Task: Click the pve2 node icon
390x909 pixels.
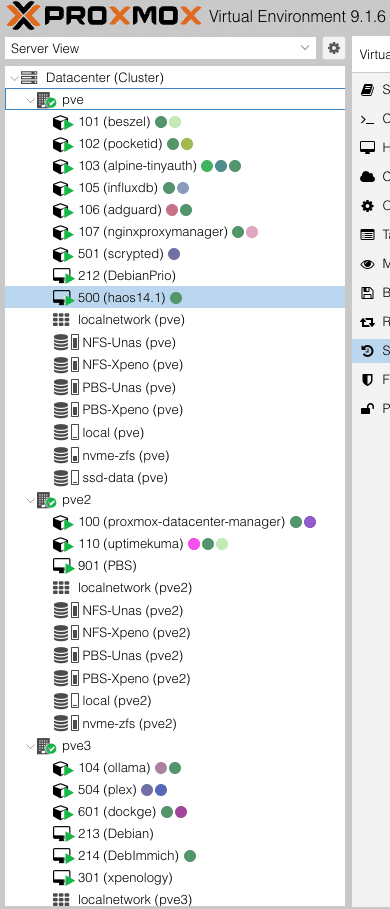Action: pos(46,500)
